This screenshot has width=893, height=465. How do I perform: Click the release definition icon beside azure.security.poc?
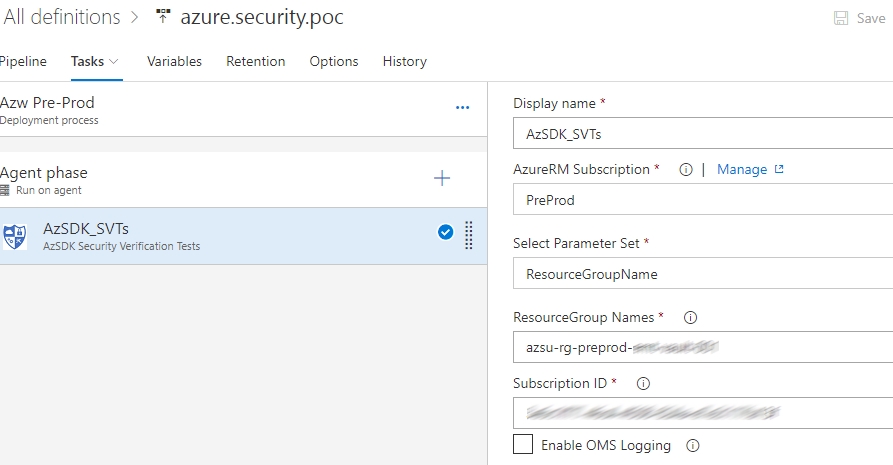163,16
